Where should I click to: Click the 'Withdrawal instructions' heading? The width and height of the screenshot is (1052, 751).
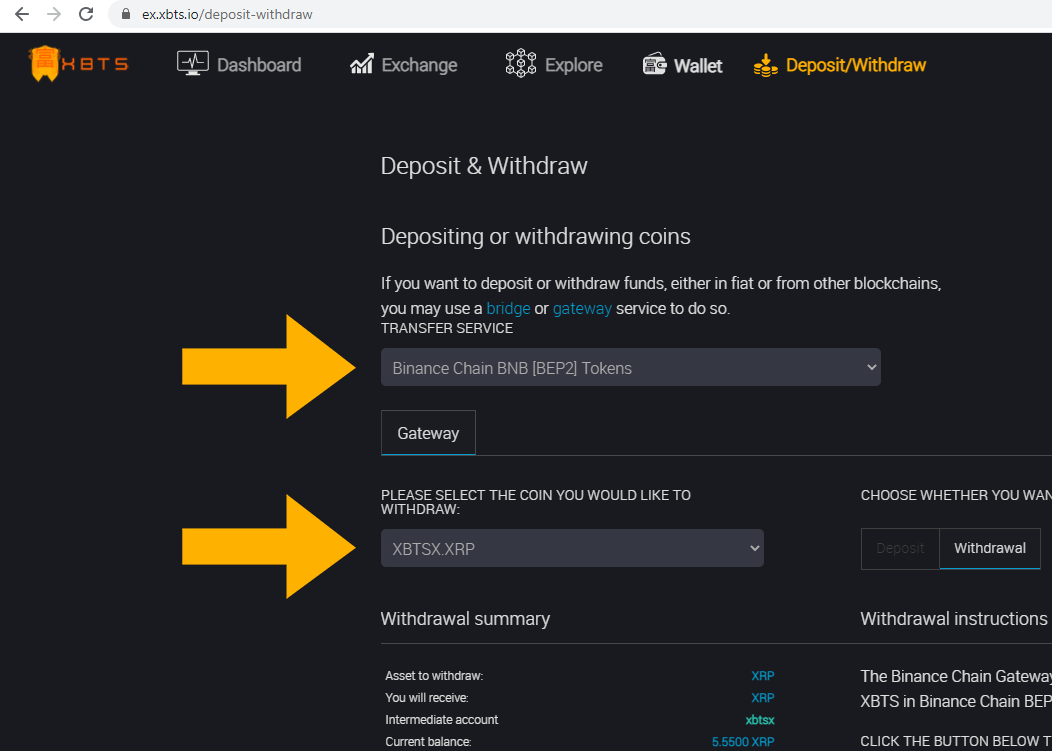(x=953, y=619)
